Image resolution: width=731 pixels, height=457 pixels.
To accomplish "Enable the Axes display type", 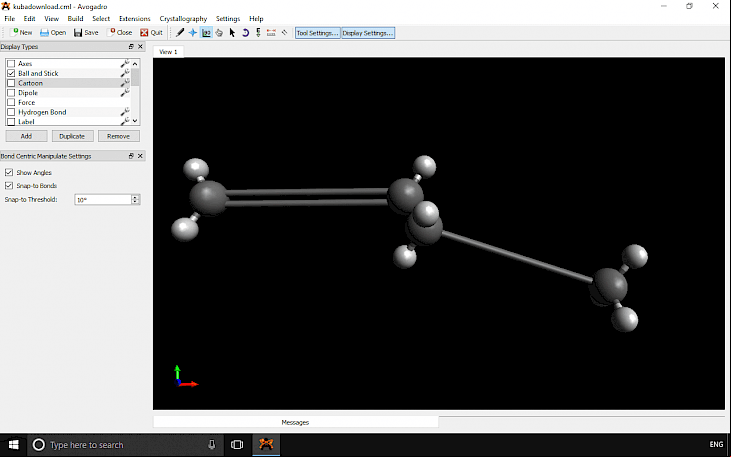I will pyautogui.click(x=11, y=63).
